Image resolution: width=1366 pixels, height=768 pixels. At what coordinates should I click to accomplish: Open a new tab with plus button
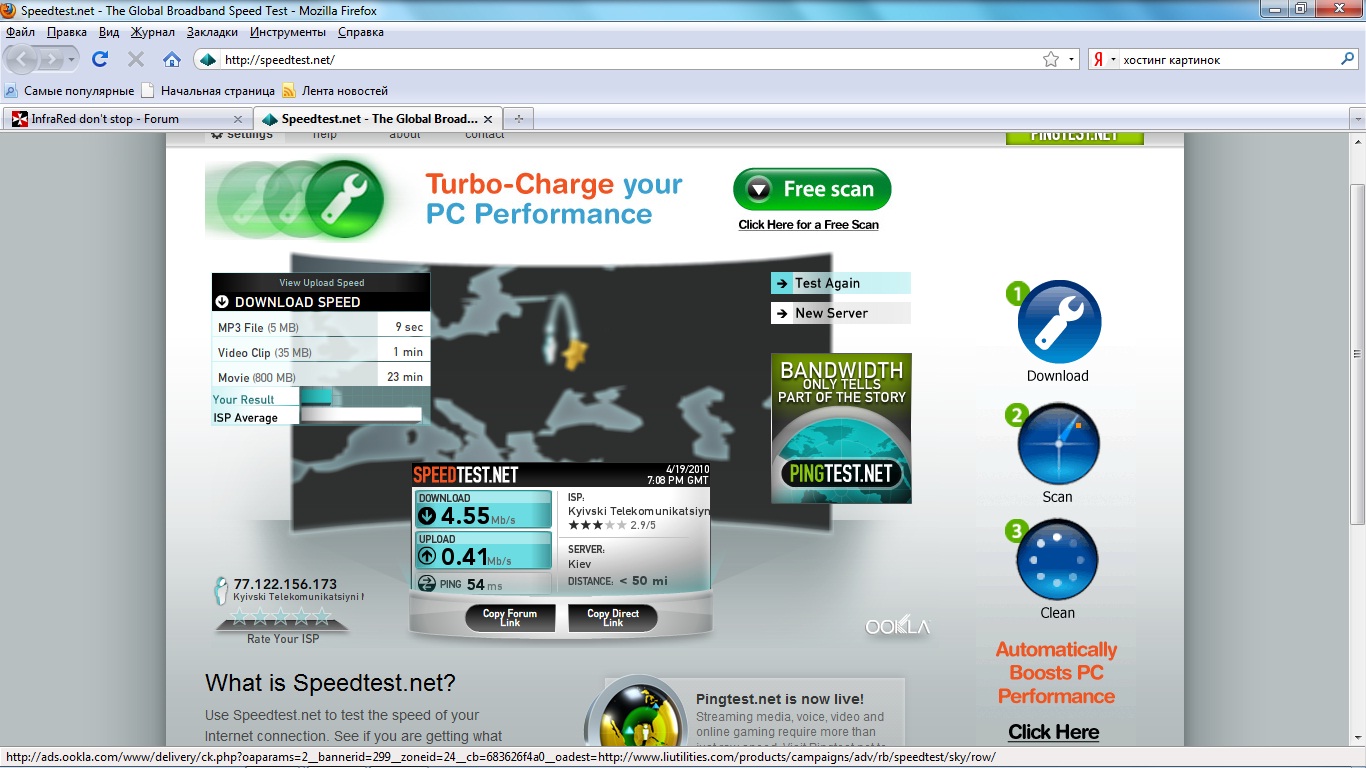point(518,119)
